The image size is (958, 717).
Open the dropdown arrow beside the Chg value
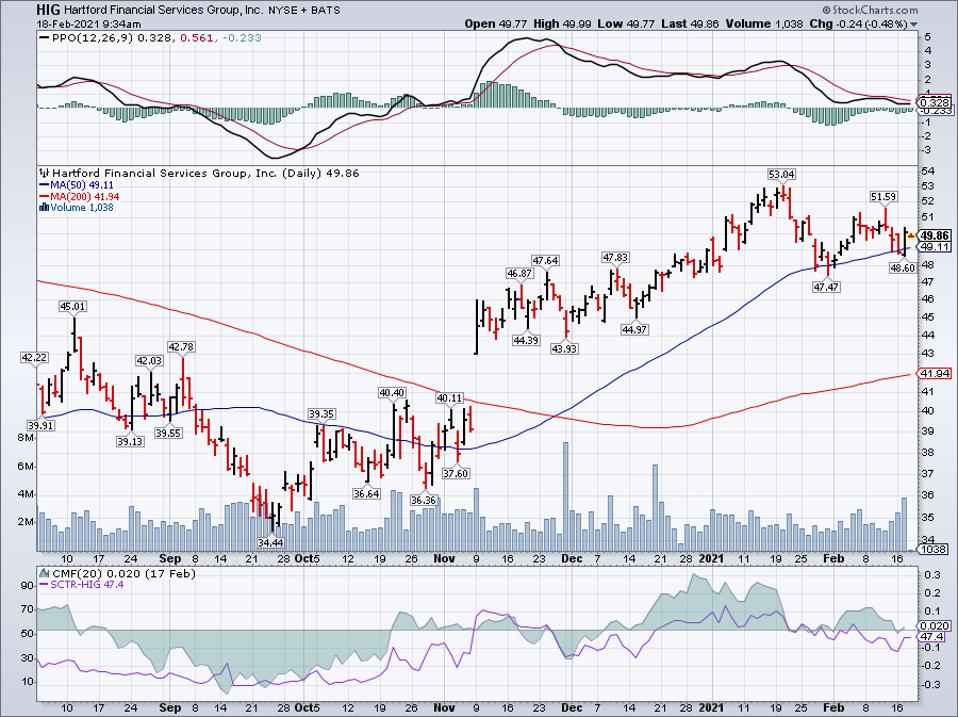point(914,24)
